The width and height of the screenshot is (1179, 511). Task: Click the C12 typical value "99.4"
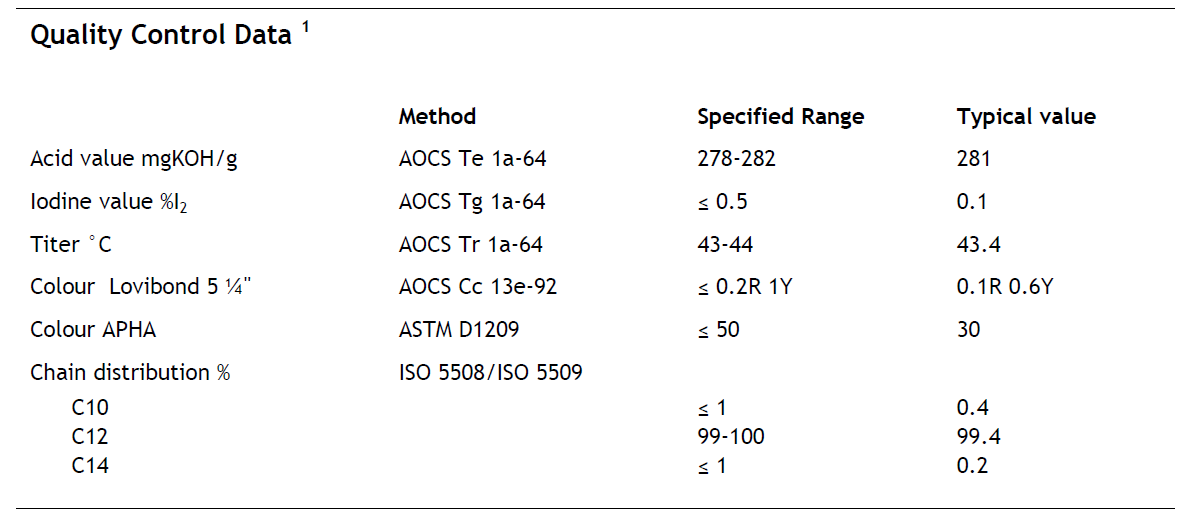[978, 437]
